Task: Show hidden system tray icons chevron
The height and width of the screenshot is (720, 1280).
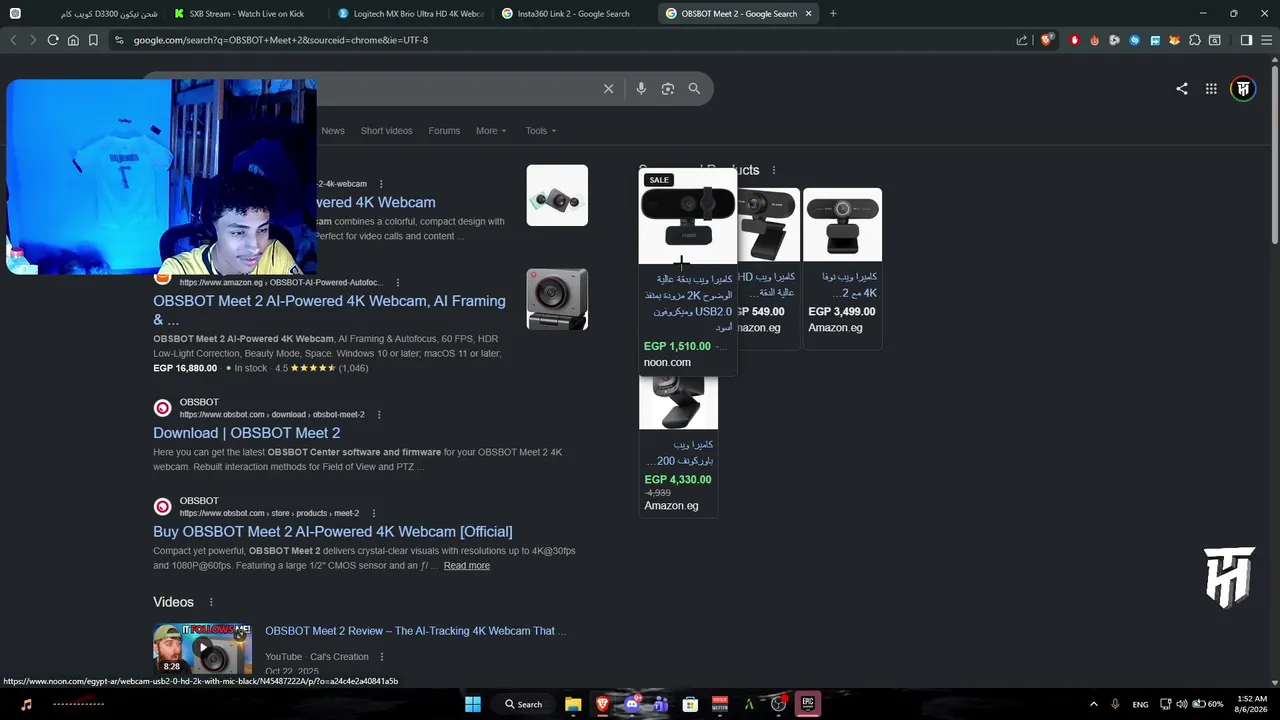Action: click(1093, 704)
